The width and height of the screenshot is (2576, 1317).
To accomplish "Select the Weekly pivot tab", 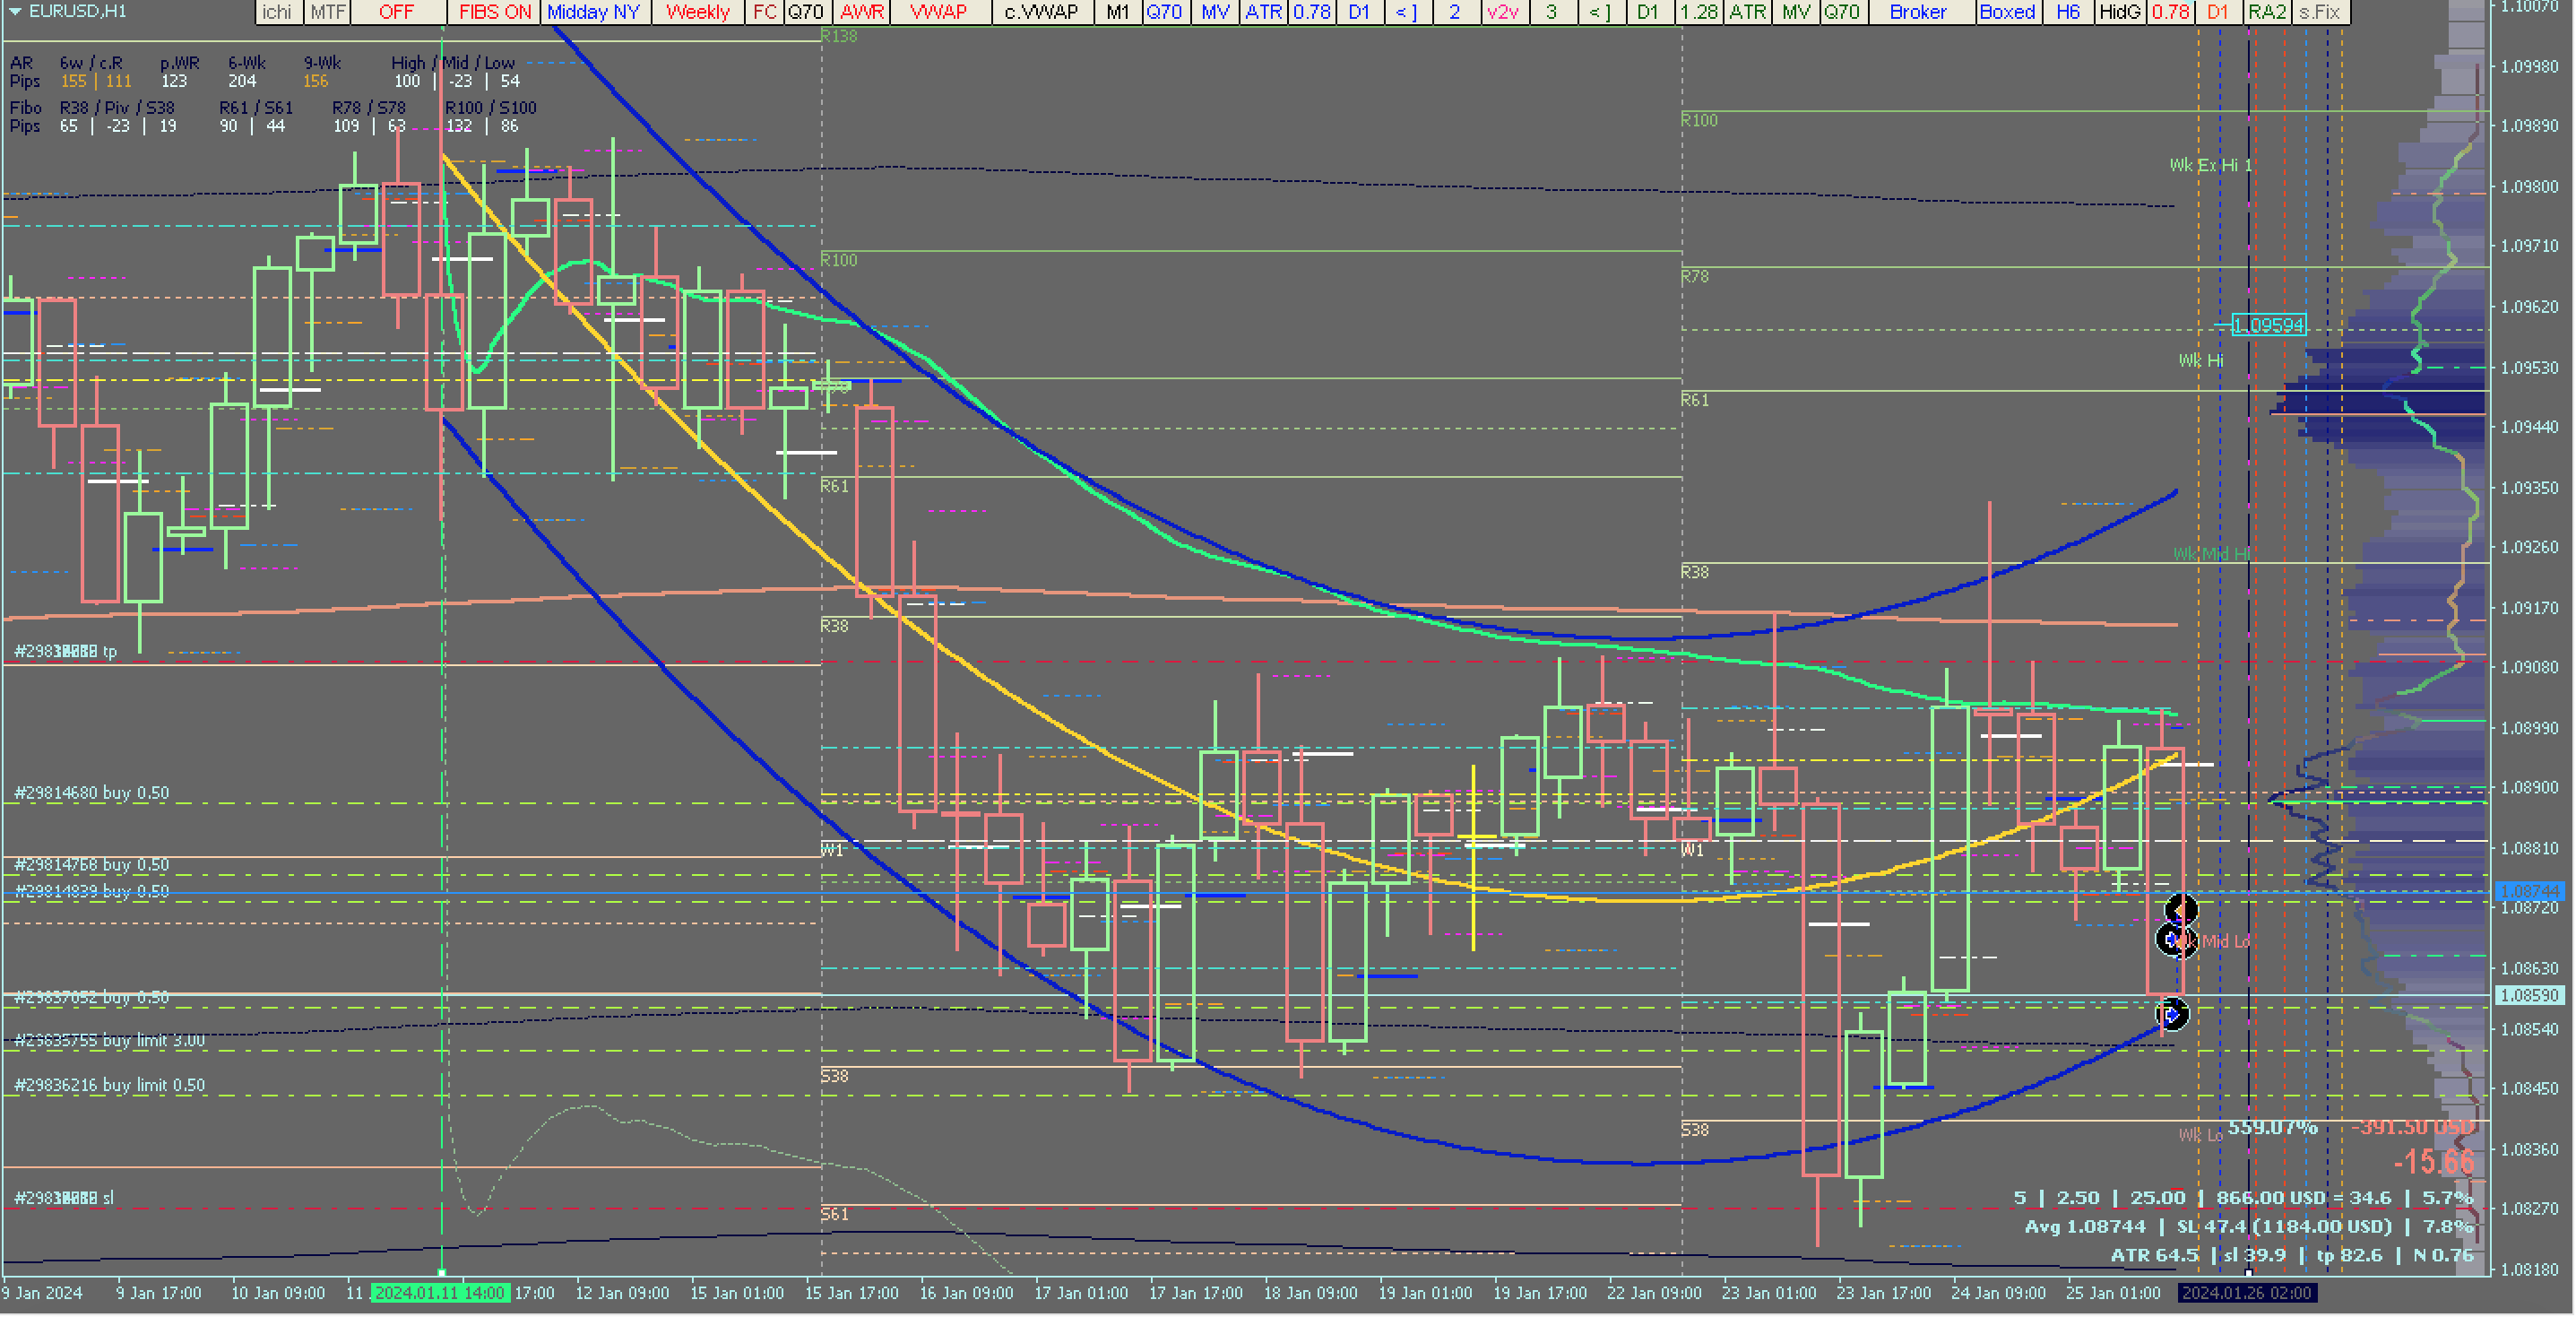I will [697, 12].
